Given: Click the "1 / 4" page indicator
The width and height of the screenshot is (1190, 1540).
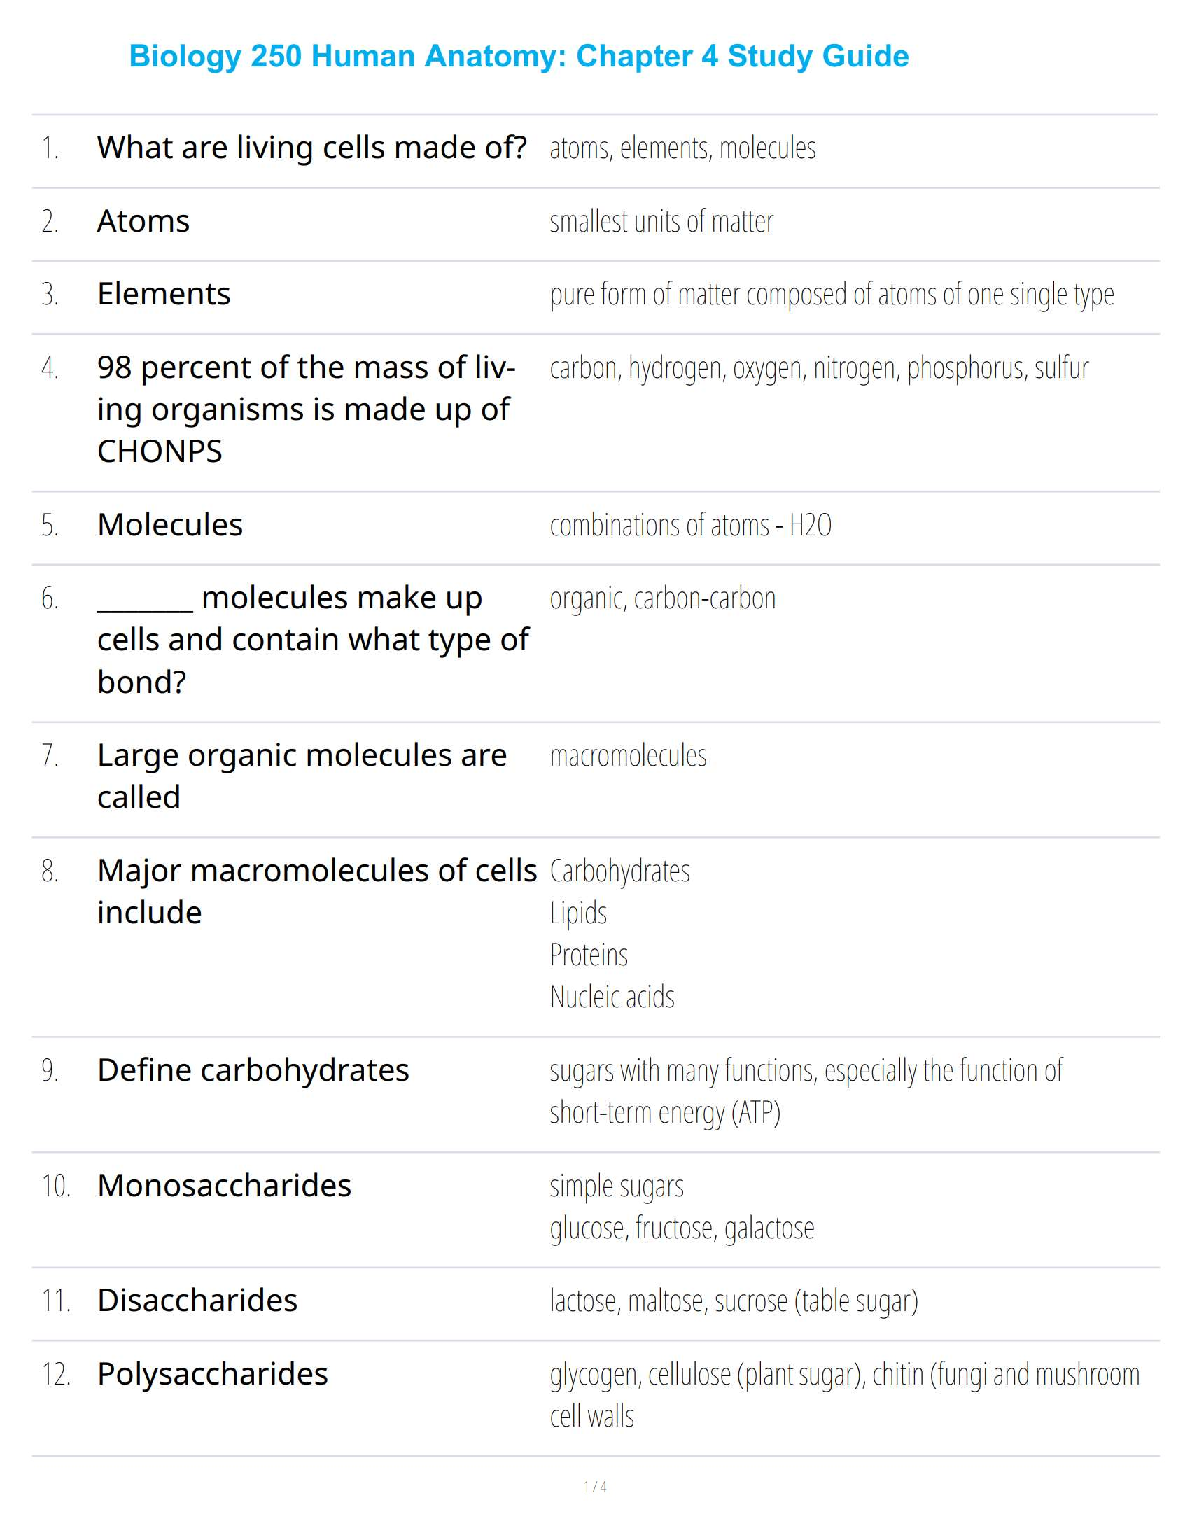Looking at the screenshot, I should coord(595,1487).
